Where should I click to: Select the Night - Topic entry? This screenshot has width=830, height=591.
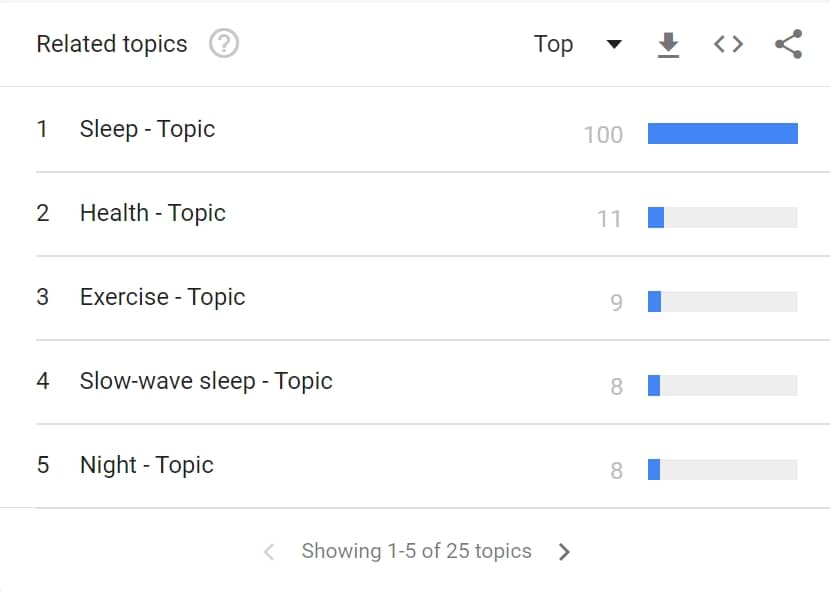(146, 465)
